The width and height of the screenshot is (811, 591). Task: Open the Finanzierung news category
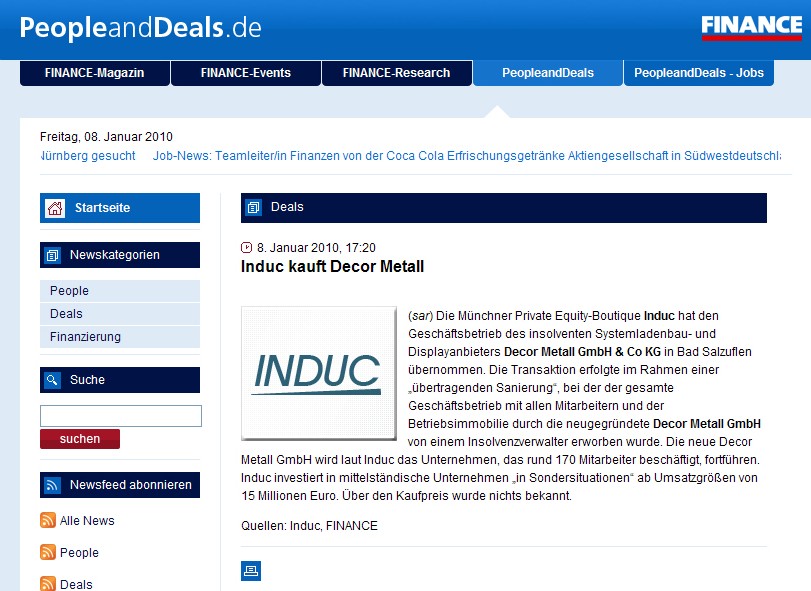tap(85, 337)
